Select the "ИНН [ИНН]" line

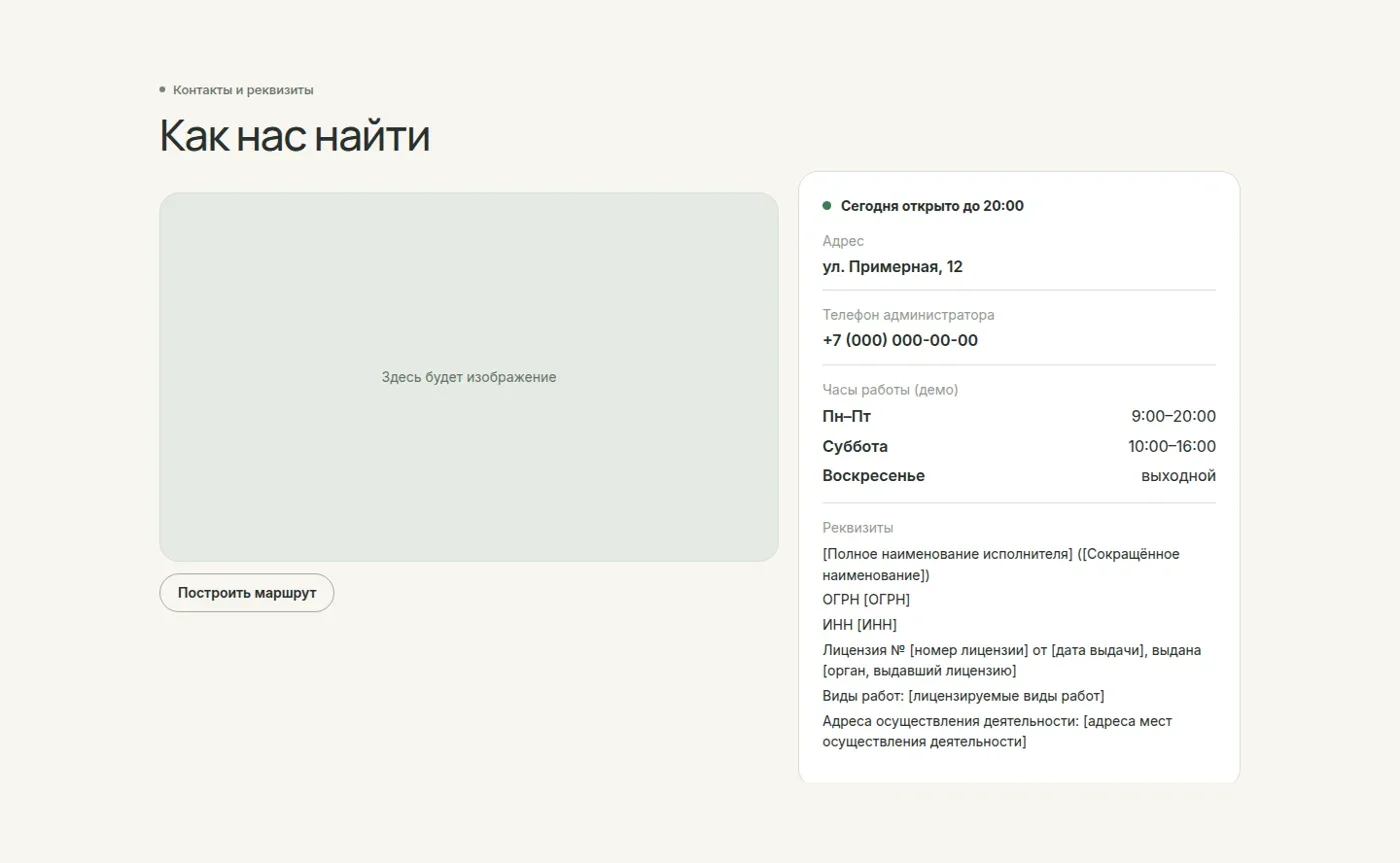pyautogui.click(x=859, y=625)
